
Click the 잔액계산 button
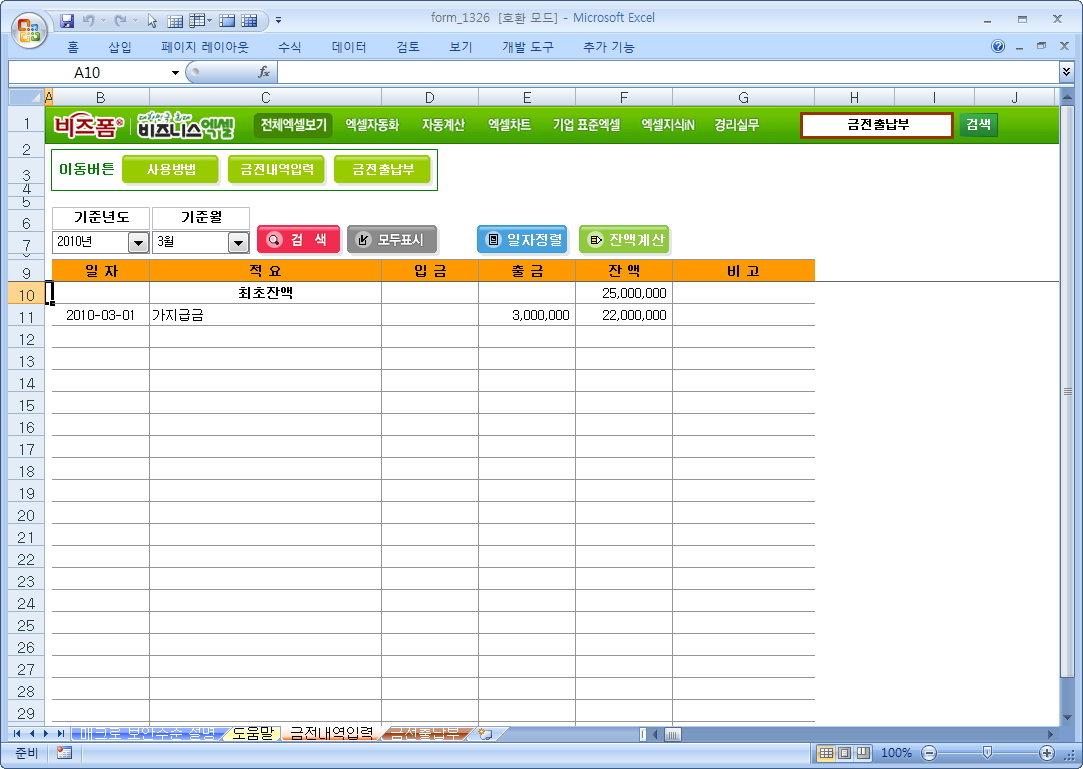[625, 240]
